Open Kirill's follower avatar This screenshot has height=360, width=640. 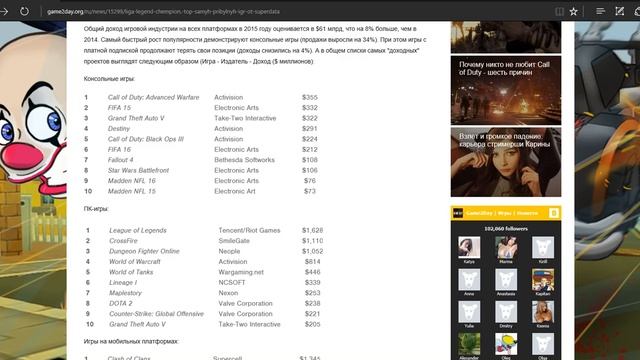pos(542,247)
